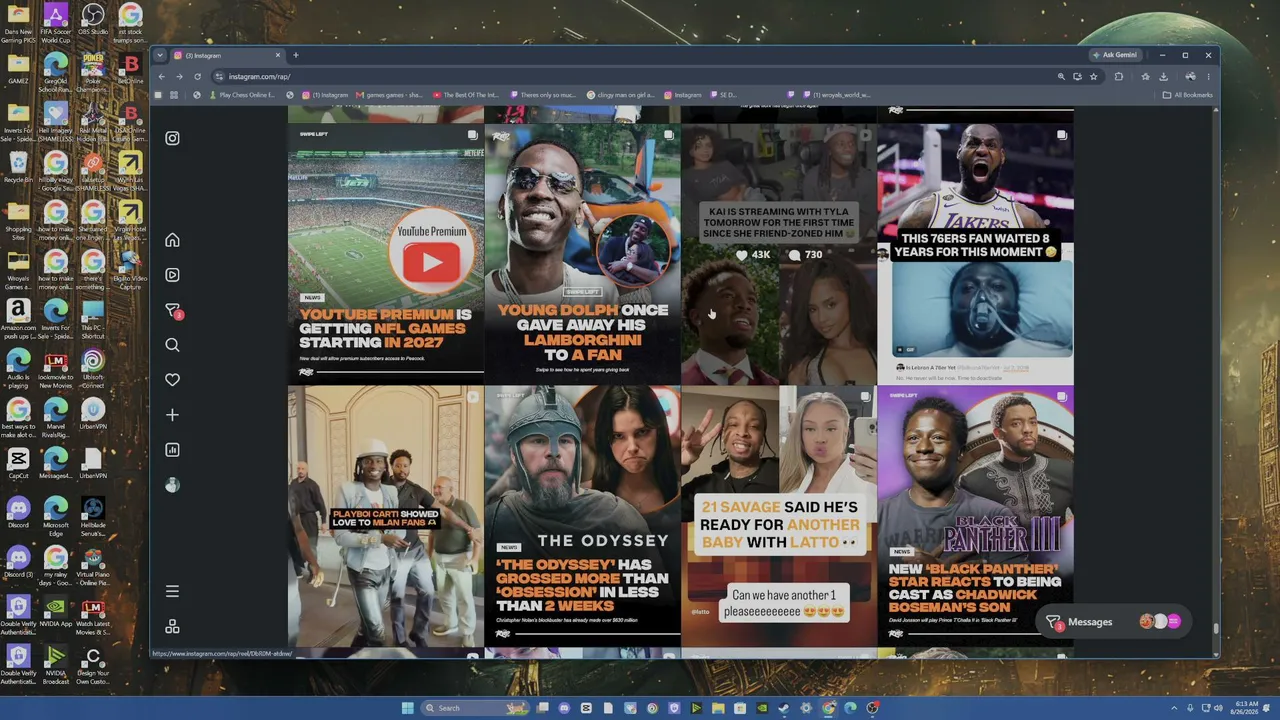Bookmark this page with the star icon

point(1093,76)
